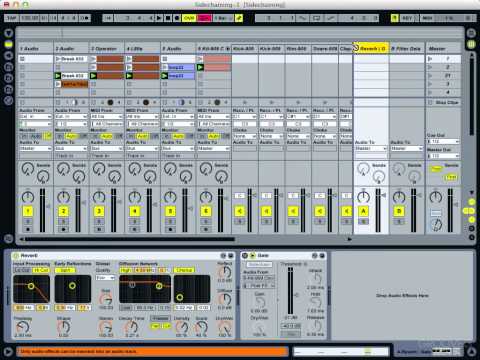This screenshot has height=360, width=480.
Task: Open track 3 MIDI From dropdown
Action: (107, 117)
